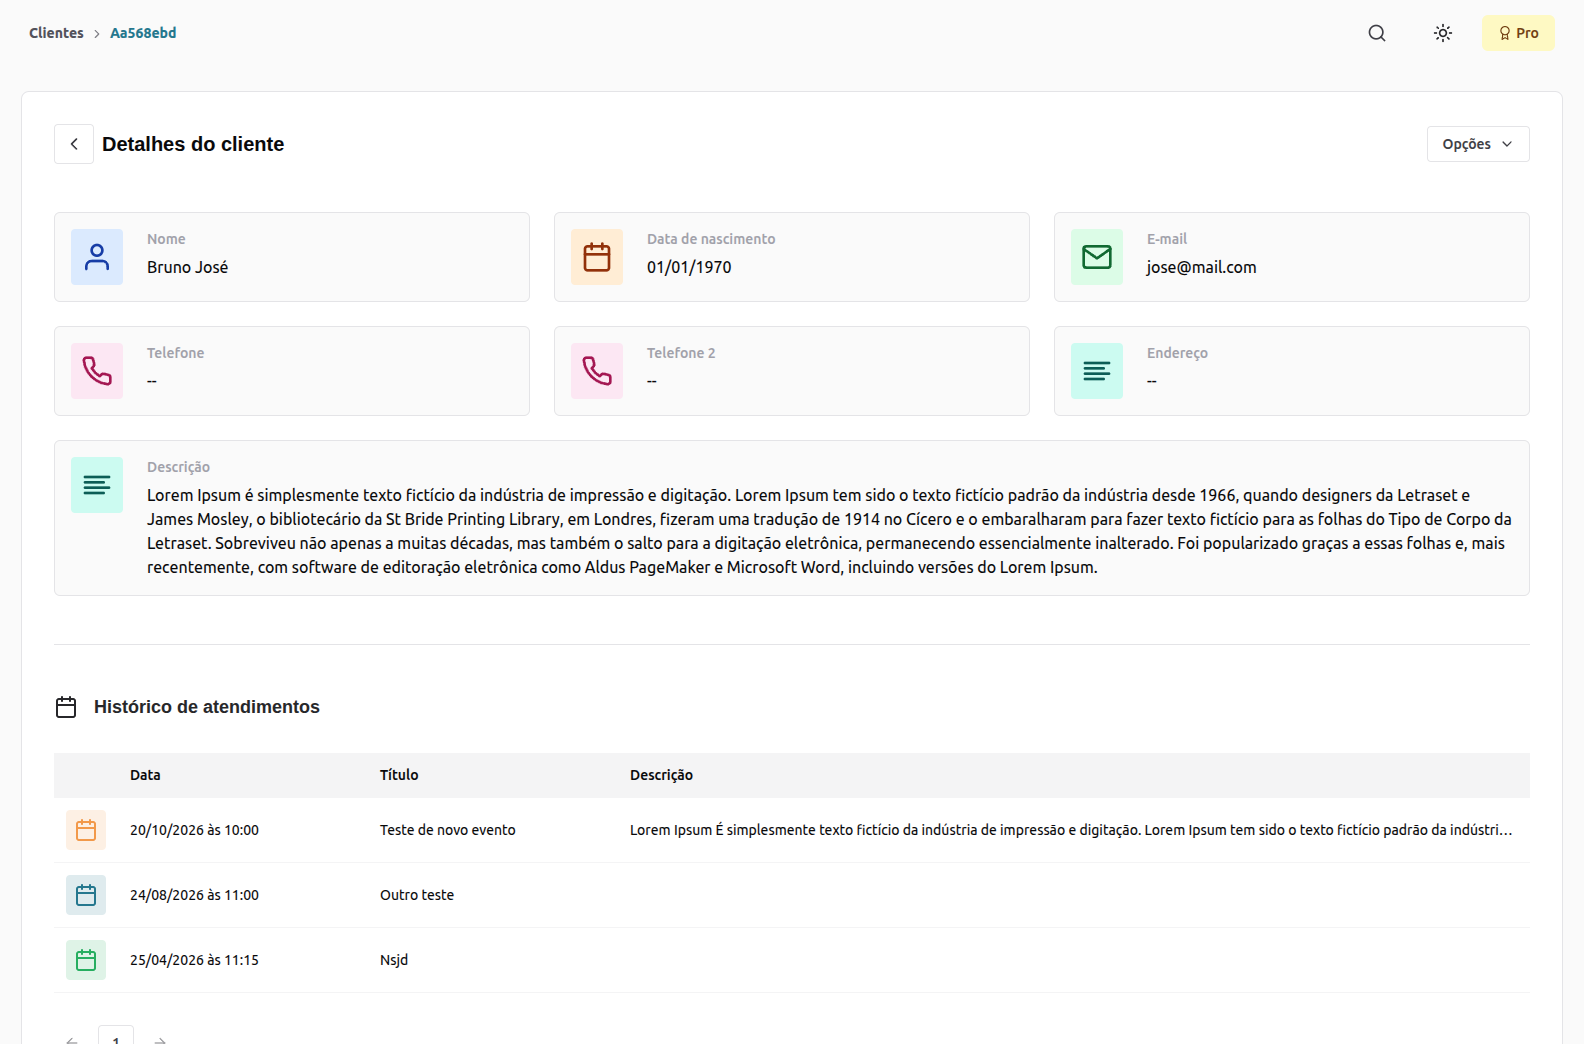
Task: Select the Lorem Ipsum paragraph in Descrição card
Action: [x=829, y=531]
